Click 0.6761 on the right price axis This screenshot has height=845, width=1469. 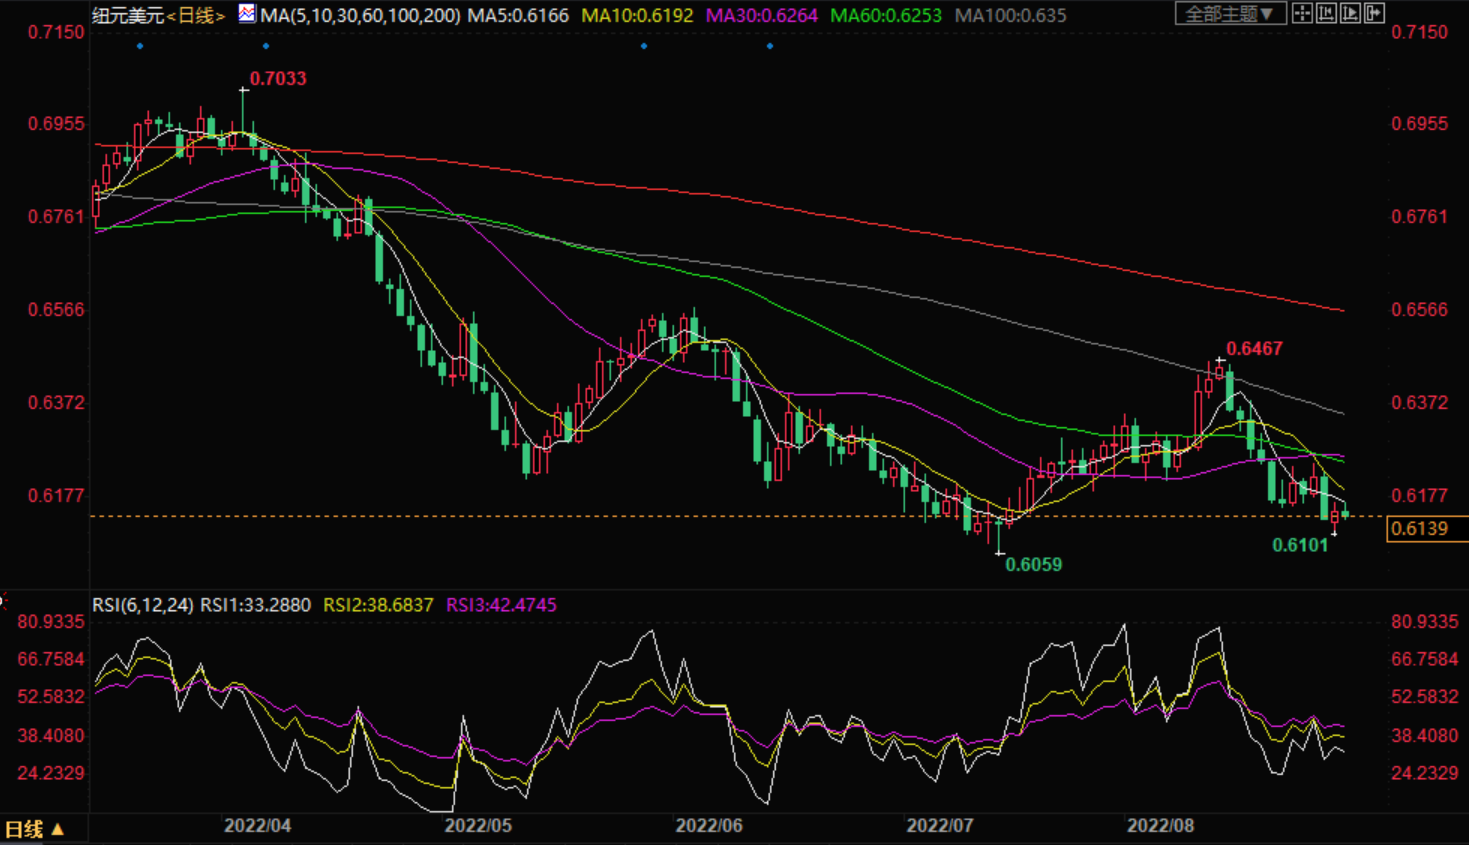1420,217
